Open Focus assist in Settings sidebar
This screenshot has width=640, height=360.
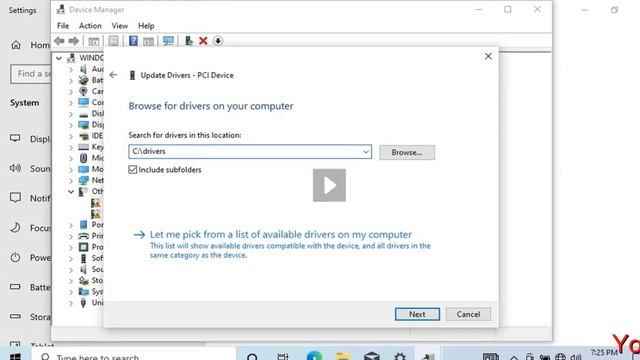click(x=30, y=228)
